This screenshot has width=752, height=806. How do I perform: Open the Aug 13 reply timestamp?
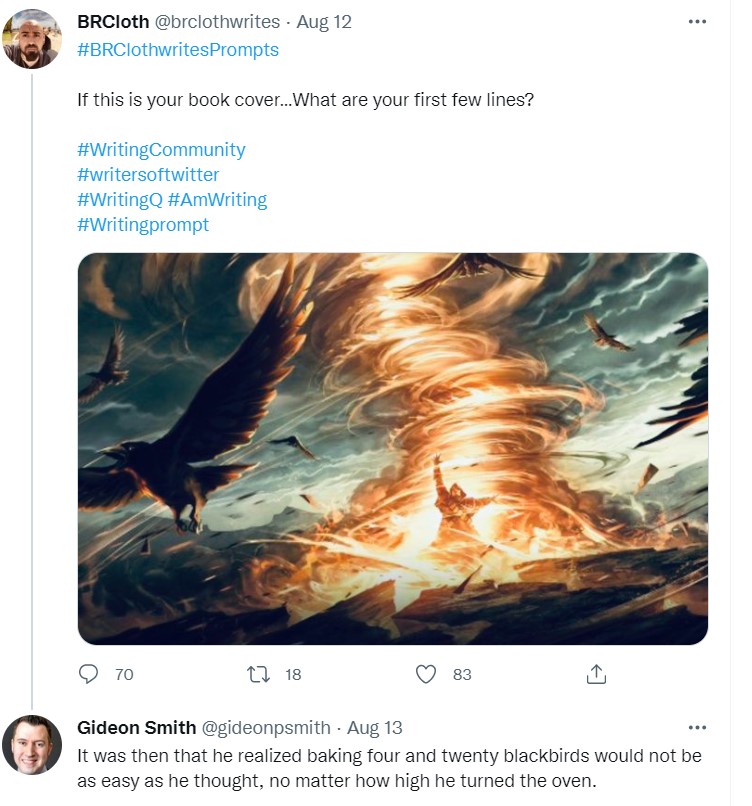pyautogui.click(x=378, y=727)
